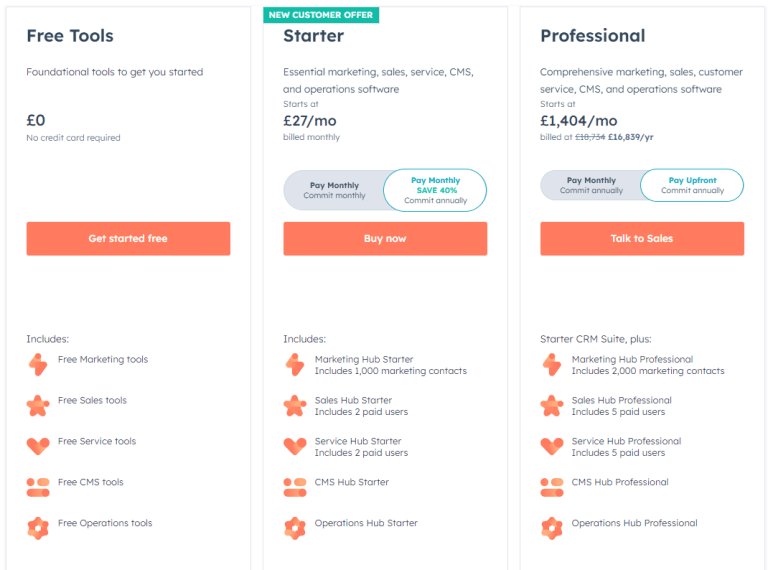
Task: Select Professional Pay Monthly commit annually option
Action: [x=591, y=185]
